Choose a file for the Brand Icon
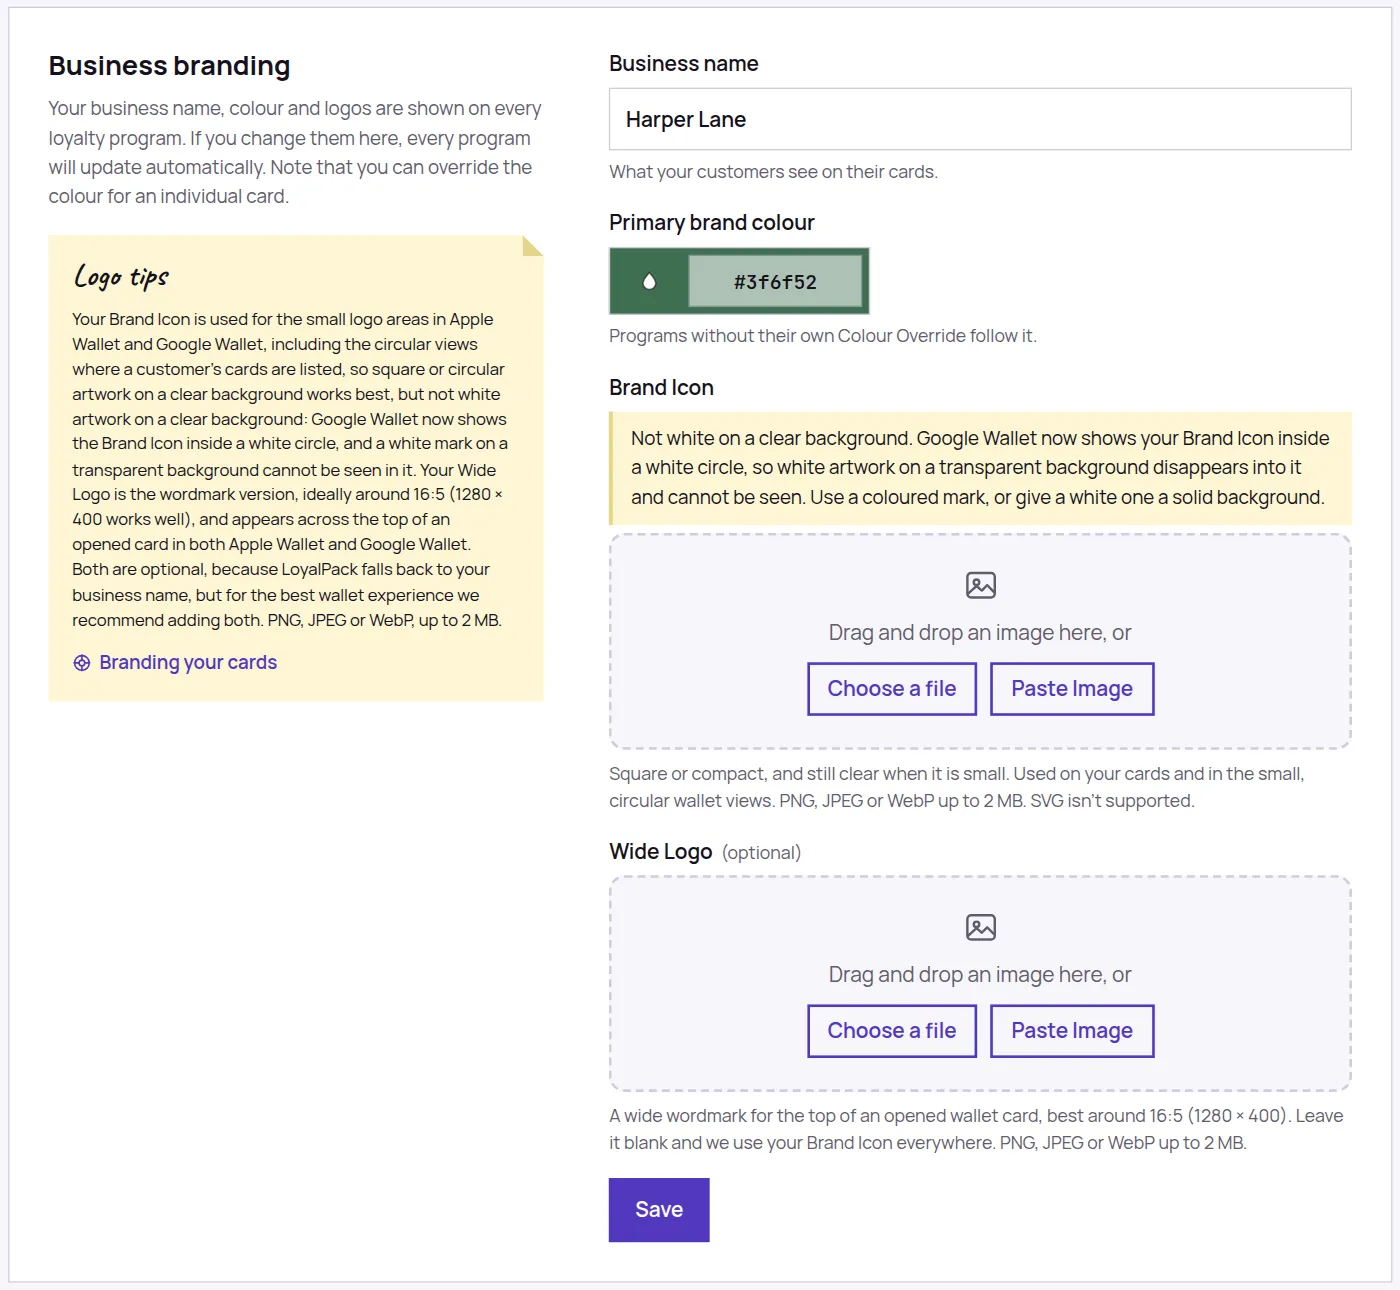Viewport: 1400px width, 1290px height. click(x=892, y=689)
